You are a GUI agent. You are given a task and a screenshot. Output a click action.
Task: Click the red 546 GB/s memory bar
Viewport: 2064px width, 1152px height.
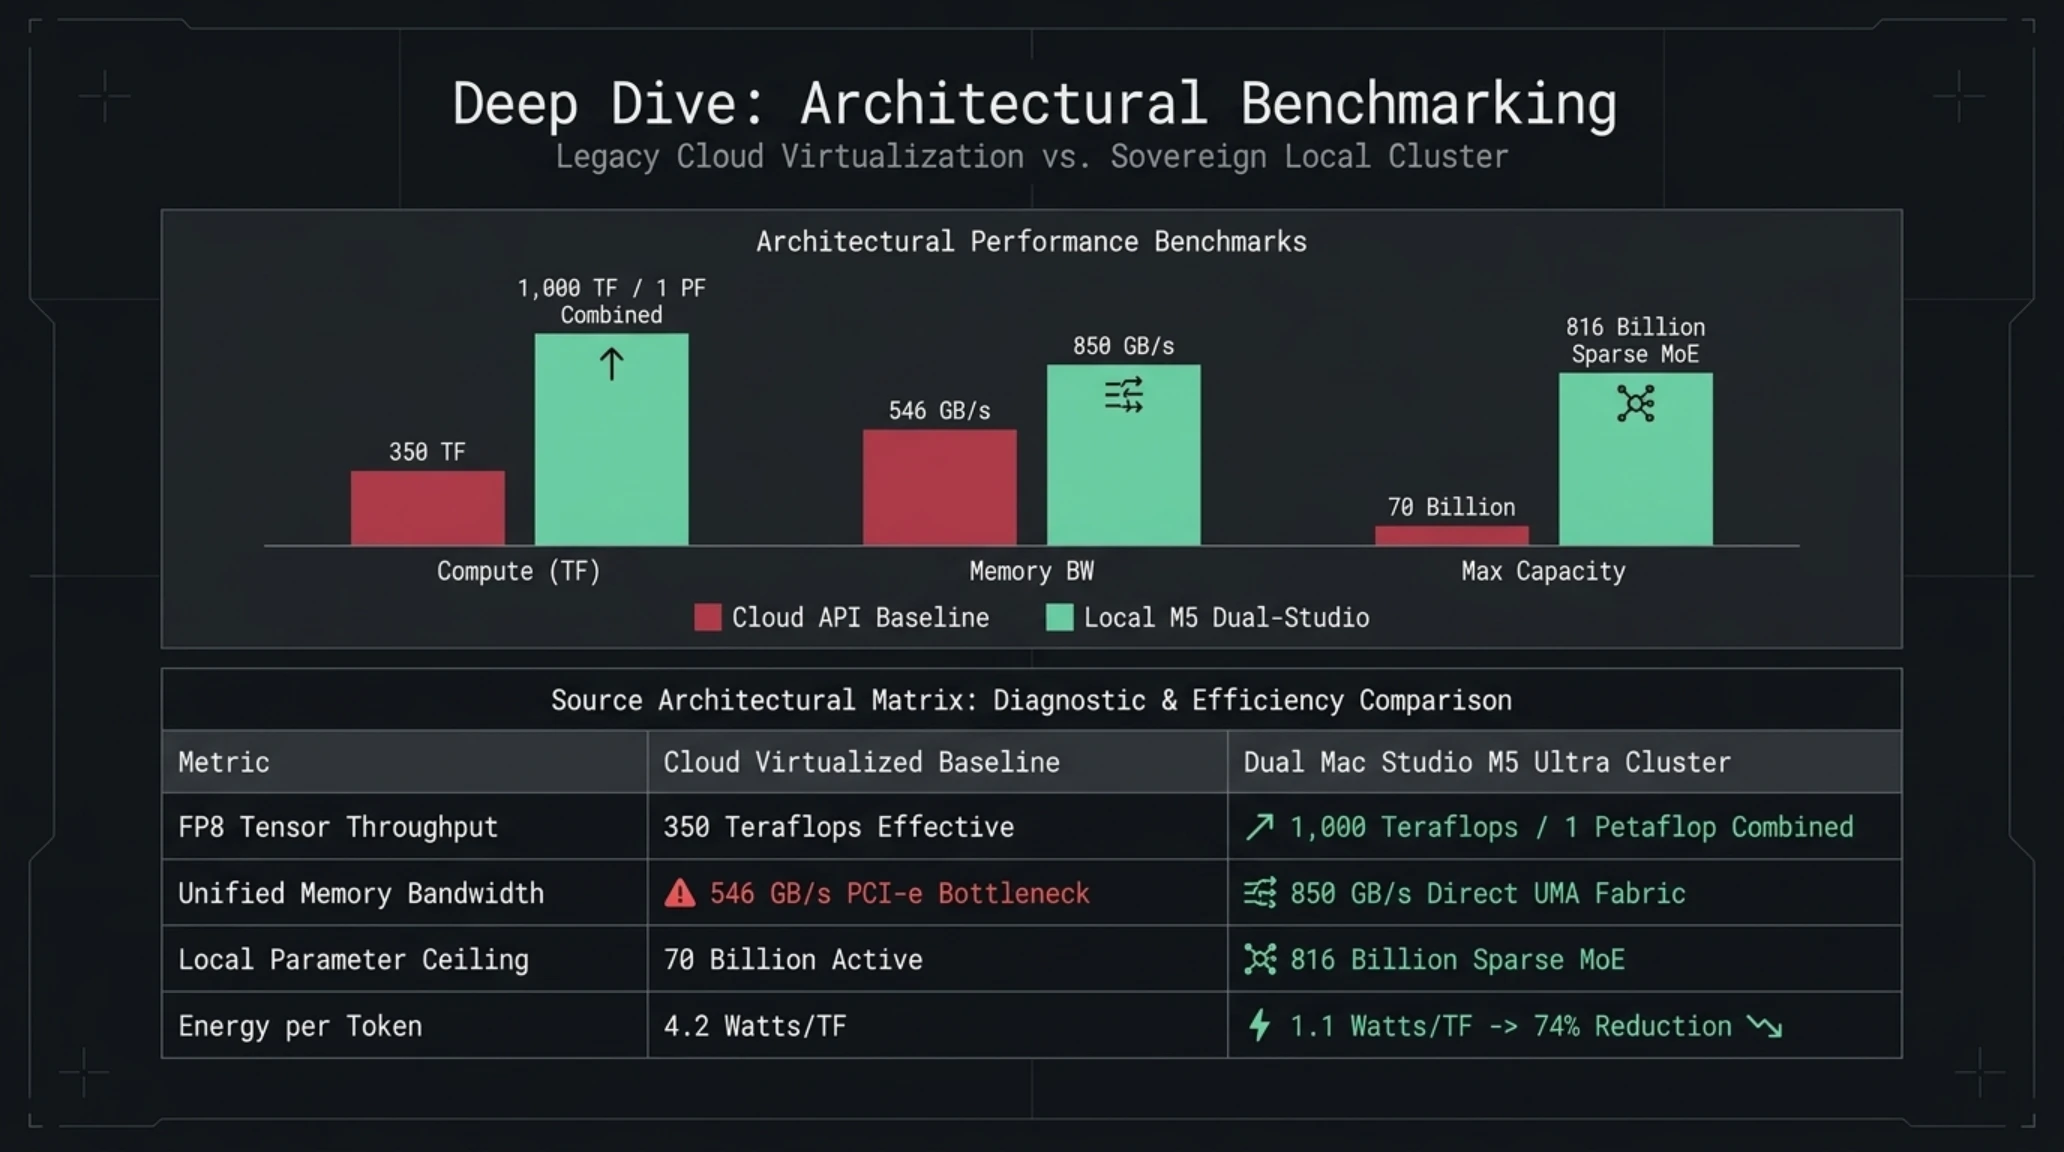coord(940,488)
